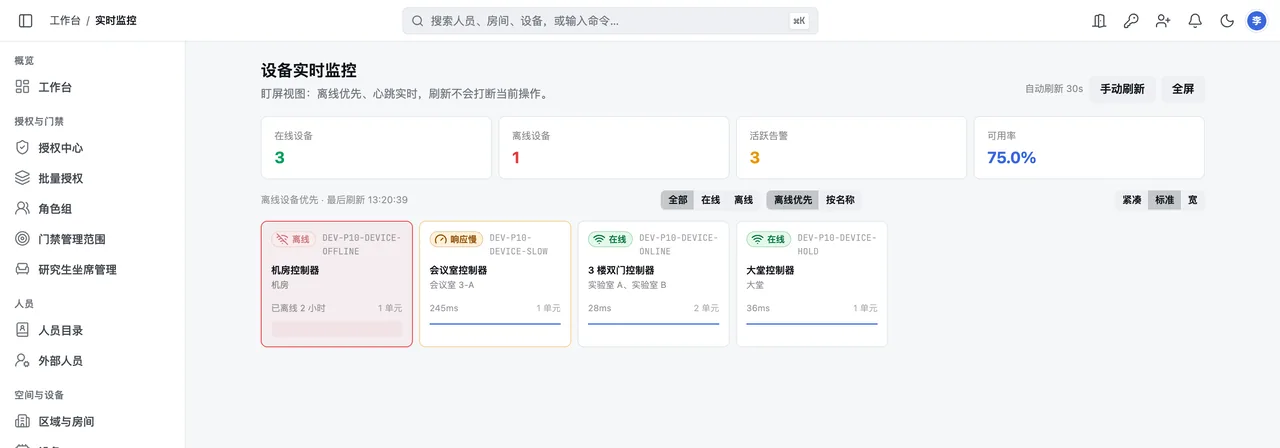1280x448 pixels.
Task: Open the 机房控制器 device card
Action: point(337,284)
